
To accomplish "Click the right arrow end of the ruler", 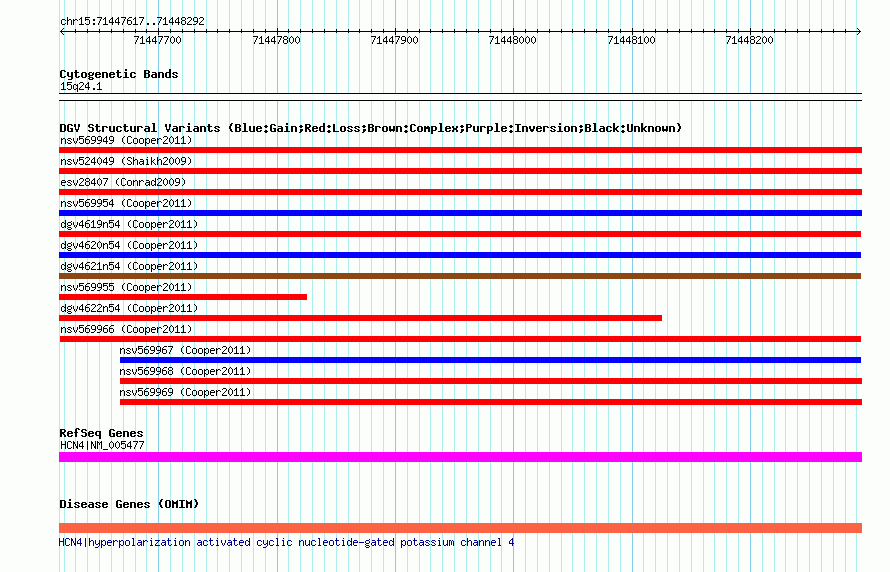I will tap(858, 31).
